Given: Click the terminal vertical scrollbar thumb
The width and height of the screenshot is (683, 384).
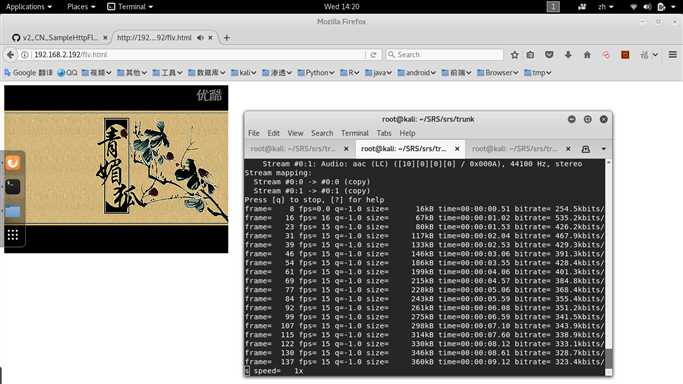Looking at the screenshot, I should pos(609,358).
